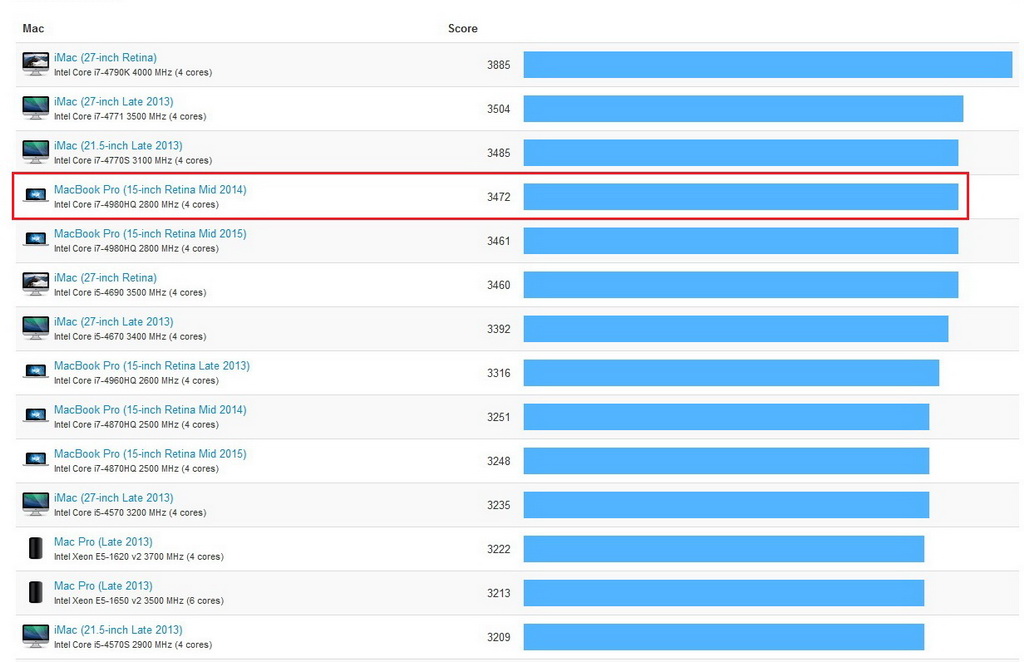Select the score value 3209
The image size is (1024, 662).
(x=498, y=637)
